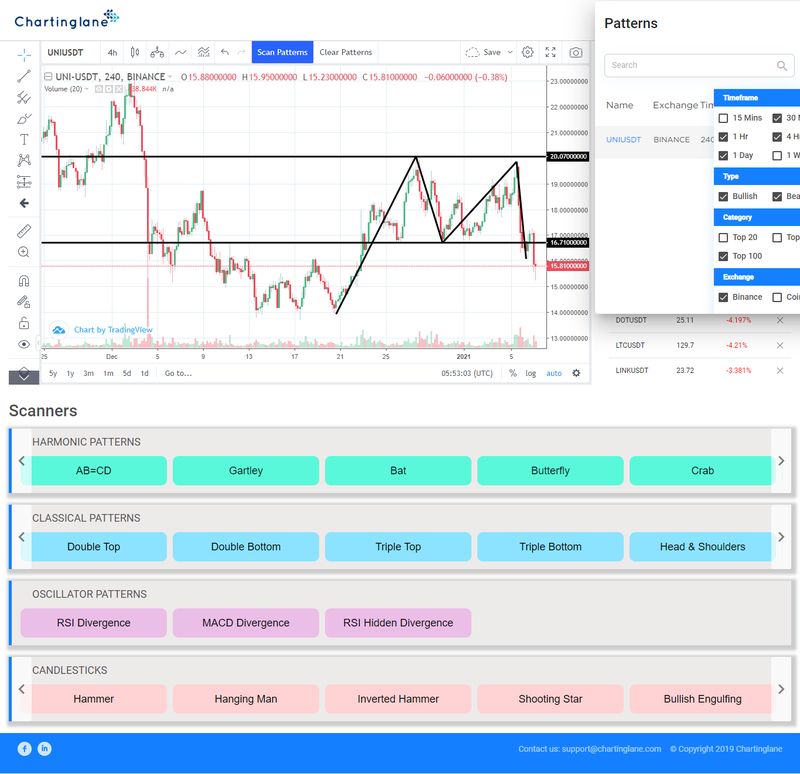Run the Hammer candlestick scanner
Screen dimensions: 800x774
[93, 698]
